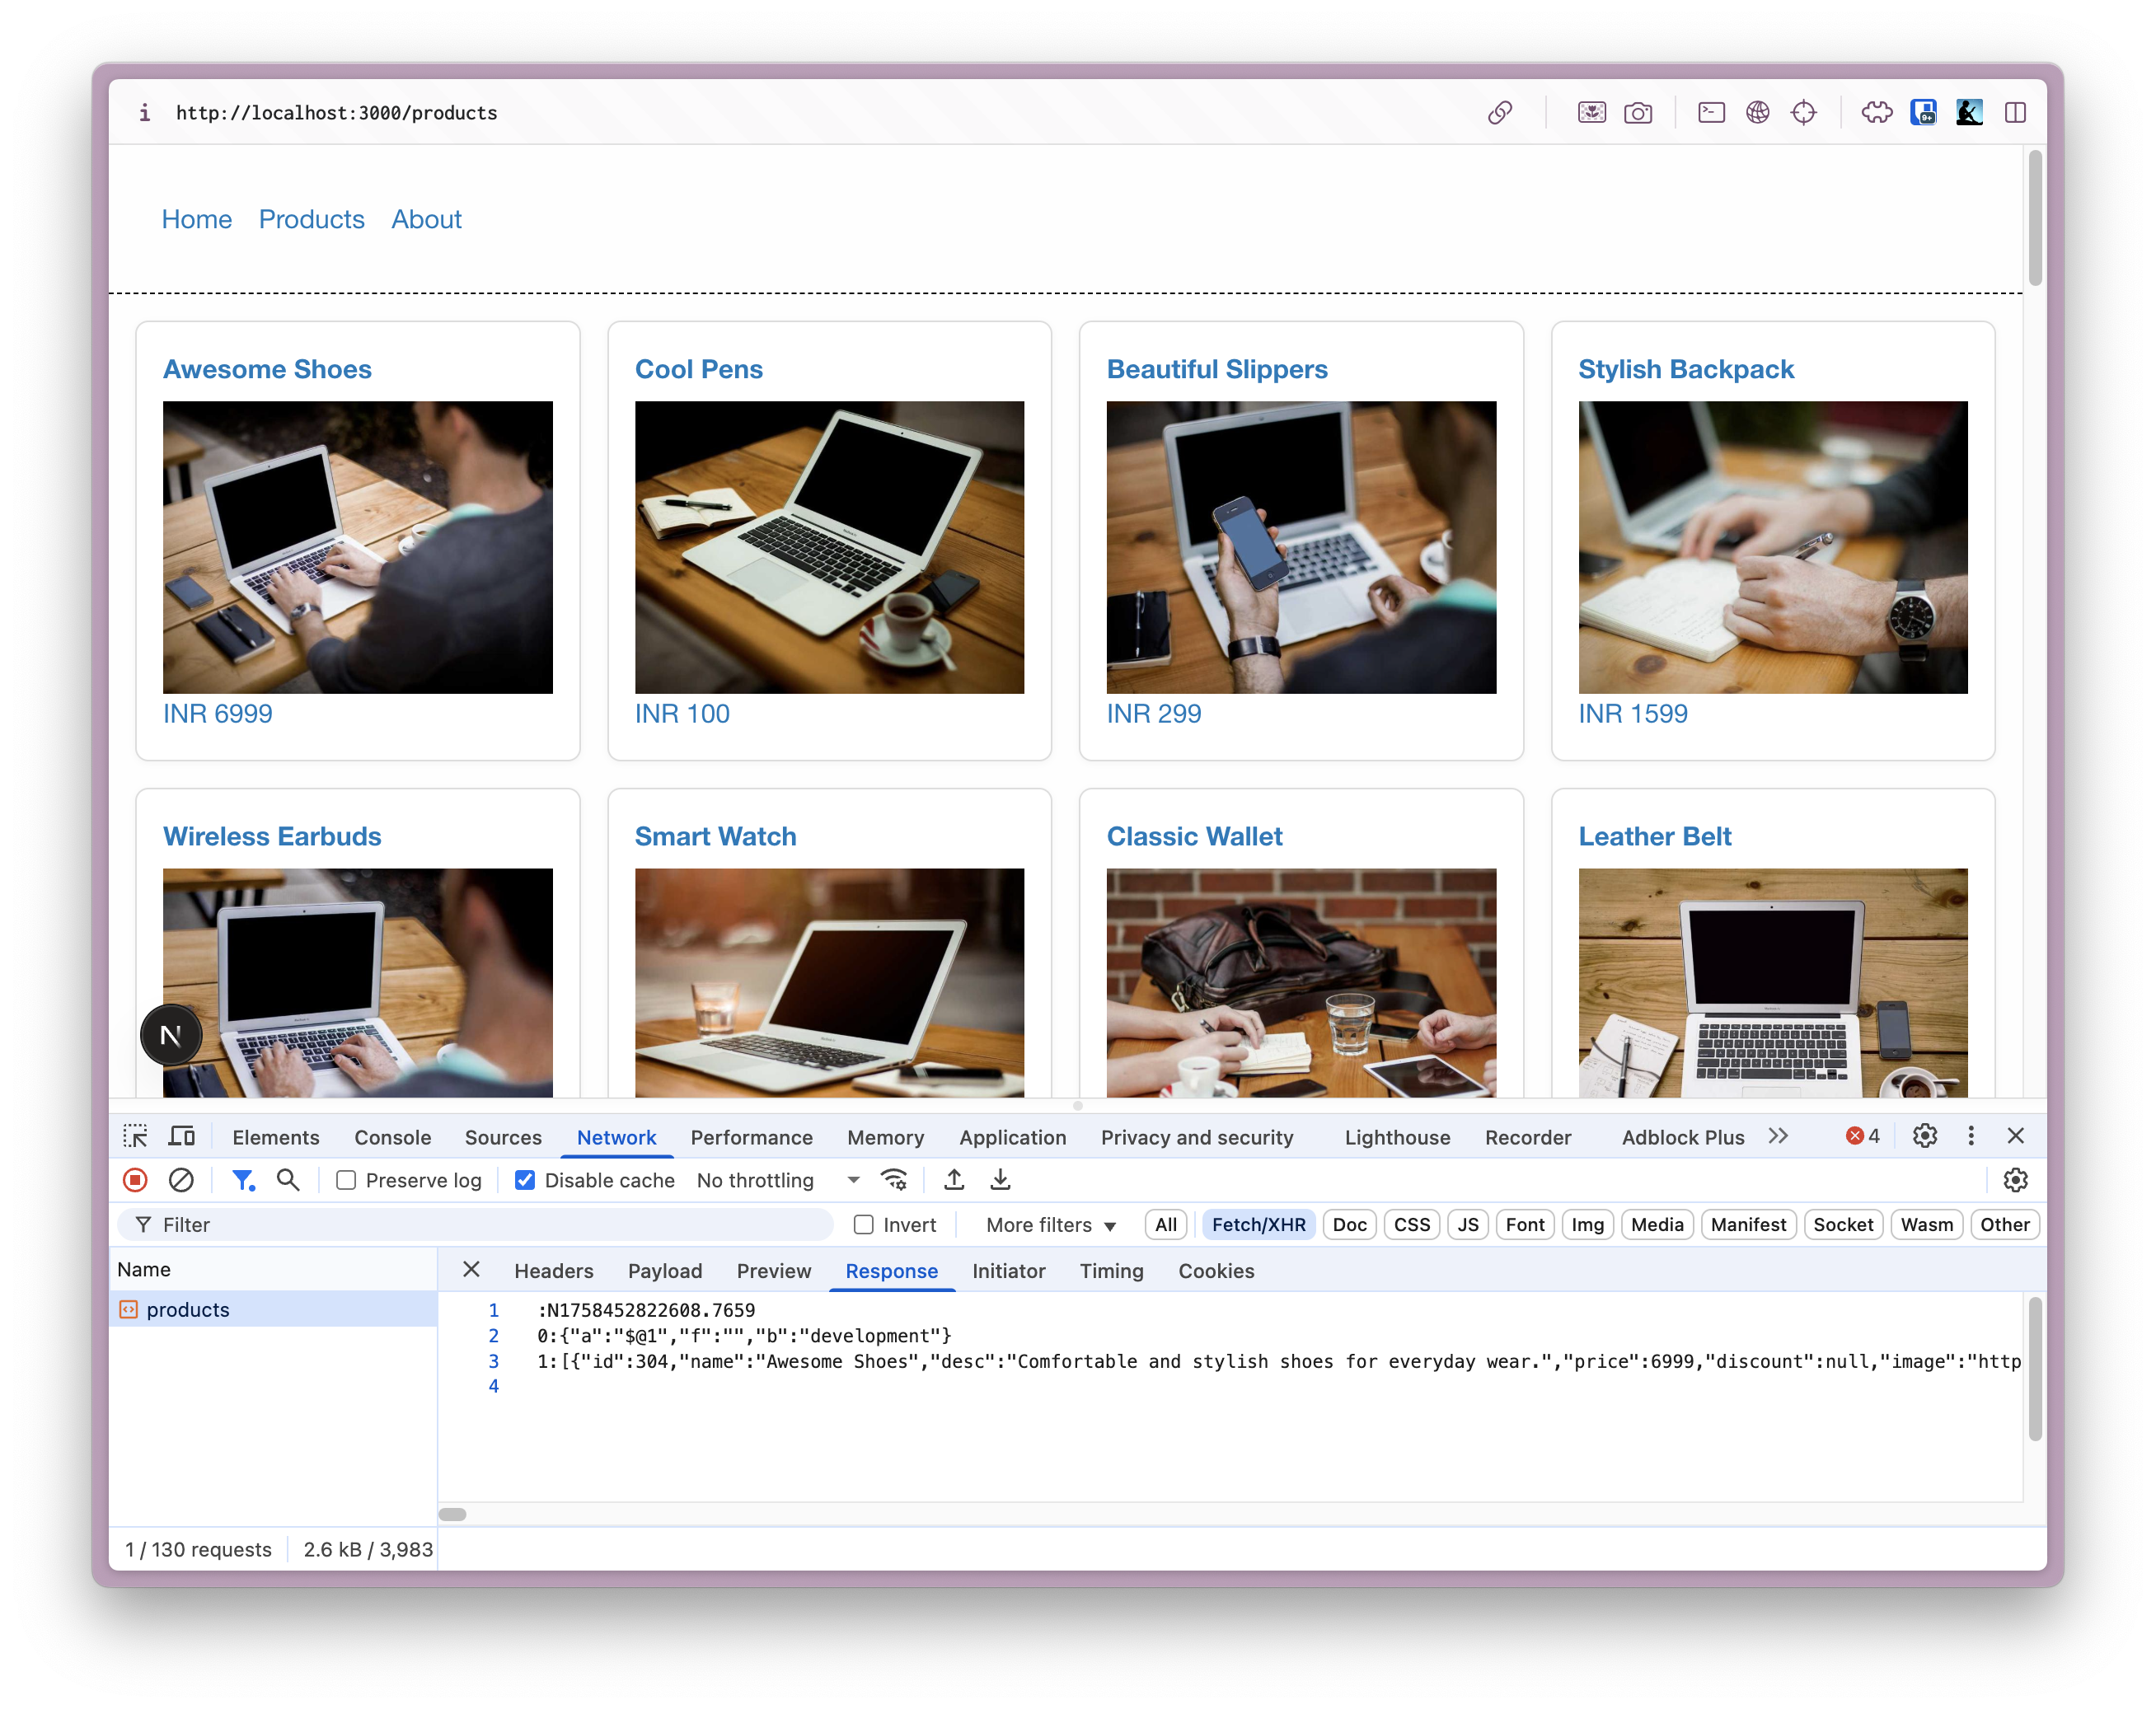
Task: Click the horizontal scrollbar in response pane
Action: click(x=453, y=1514)
